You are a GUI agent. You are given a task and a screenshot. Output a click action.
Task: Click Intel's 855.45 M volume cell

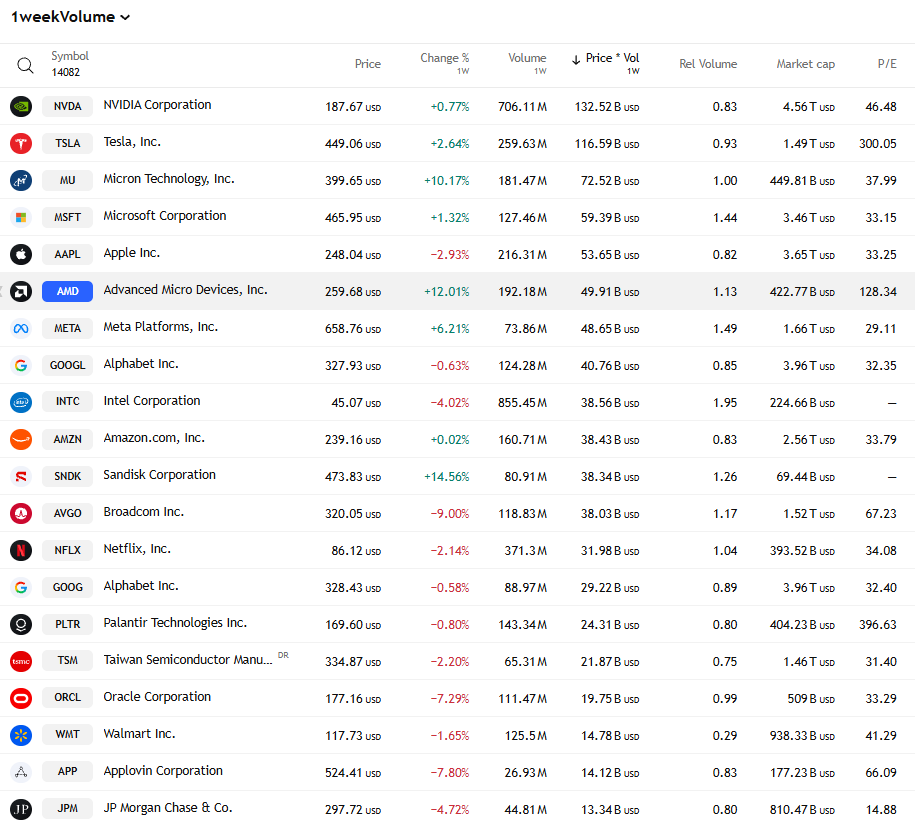(522, 403)
